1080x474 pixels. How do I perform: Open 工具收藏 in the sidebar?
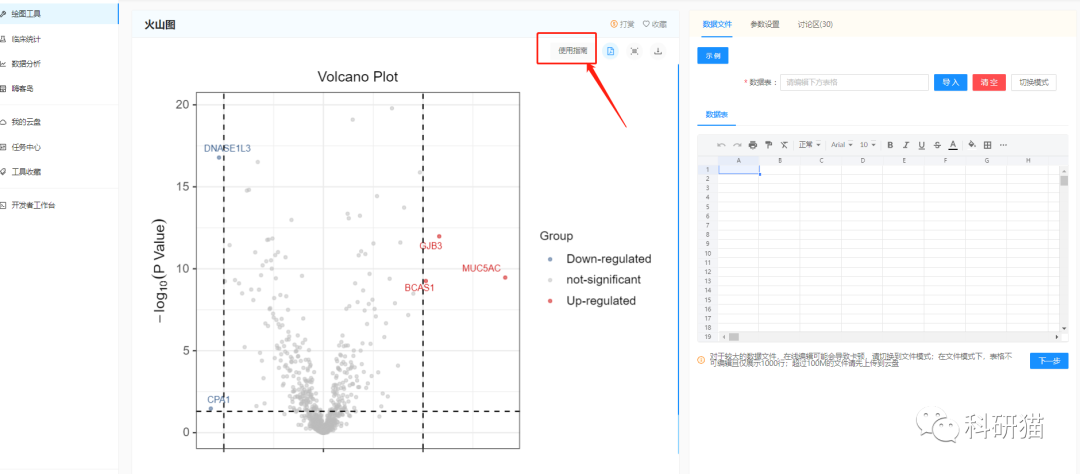pyautogui.click(x=59, y=172)
